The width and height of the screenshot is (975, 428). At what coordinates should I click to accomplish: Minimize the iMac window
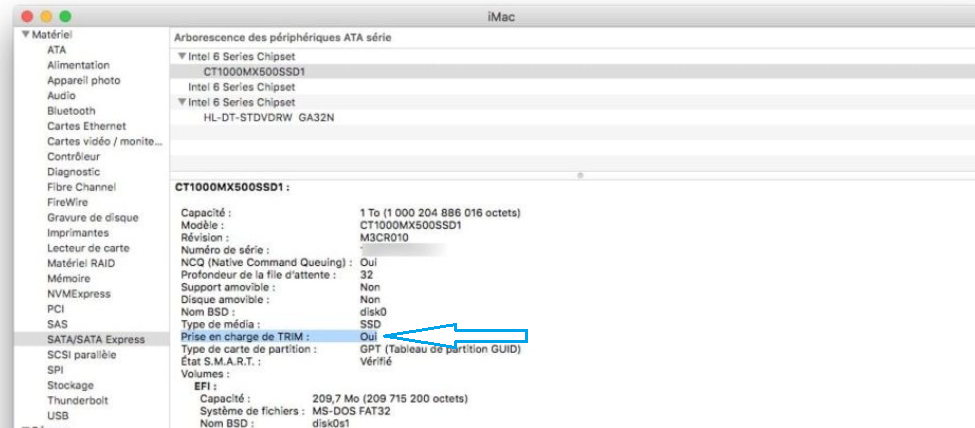(x=46, y=17)
